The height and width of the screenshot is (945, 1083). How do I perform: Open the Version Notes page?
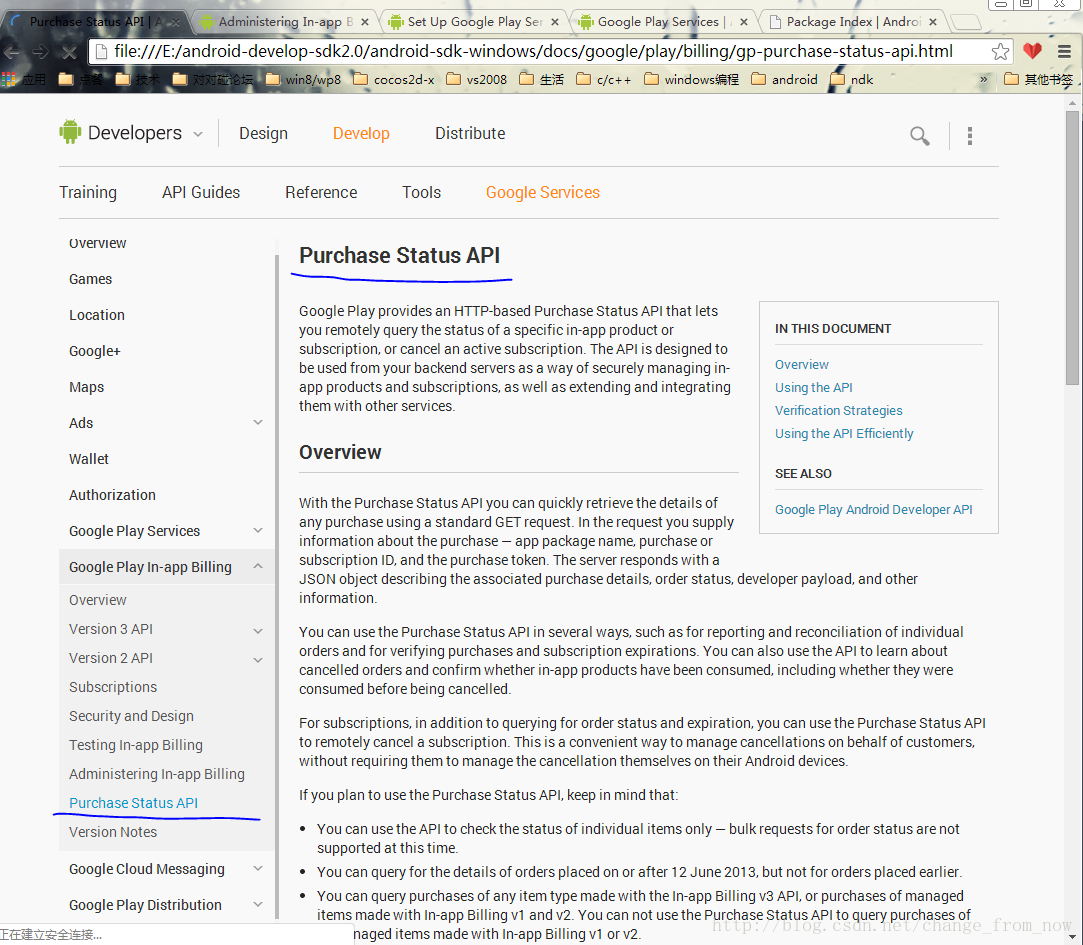pos(113,832)
